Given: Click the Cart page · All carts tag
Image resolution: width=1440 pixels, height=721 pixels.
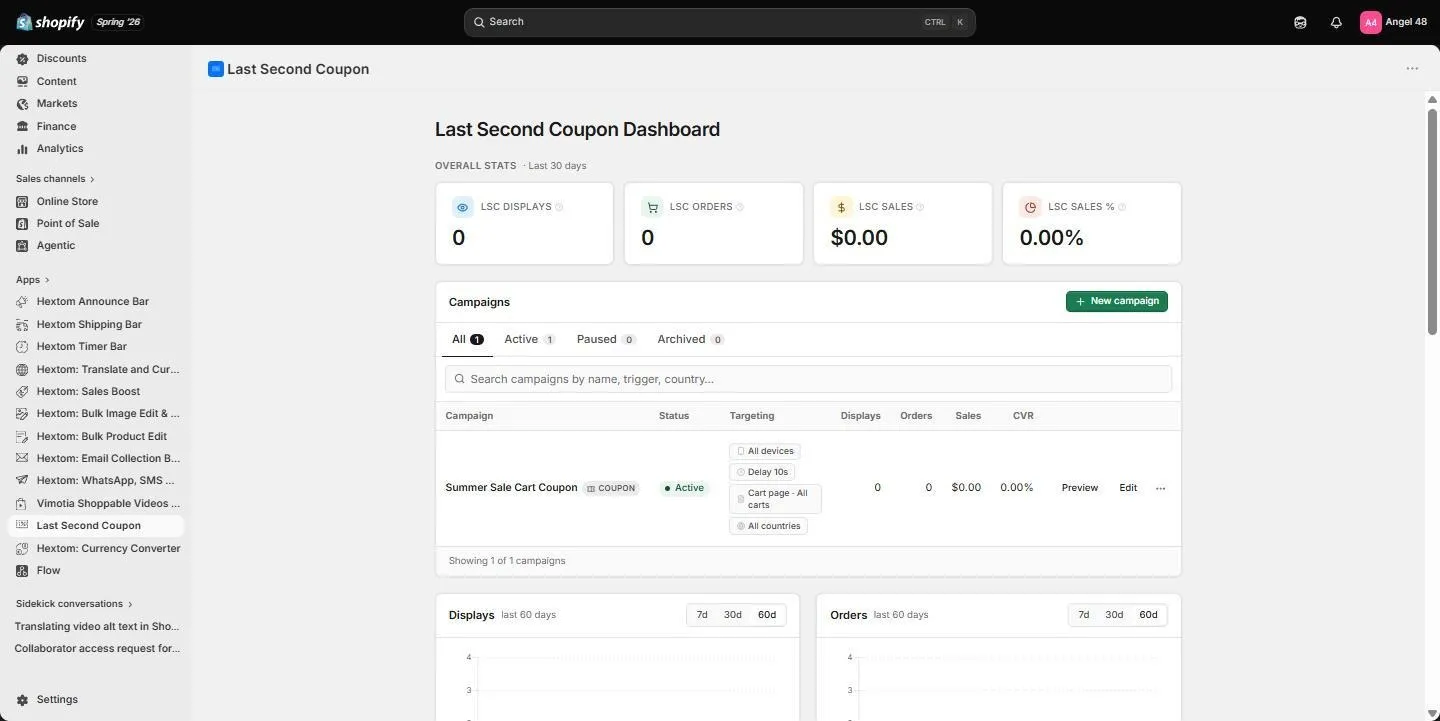Looking at the screenshot, I should (775, 499).
